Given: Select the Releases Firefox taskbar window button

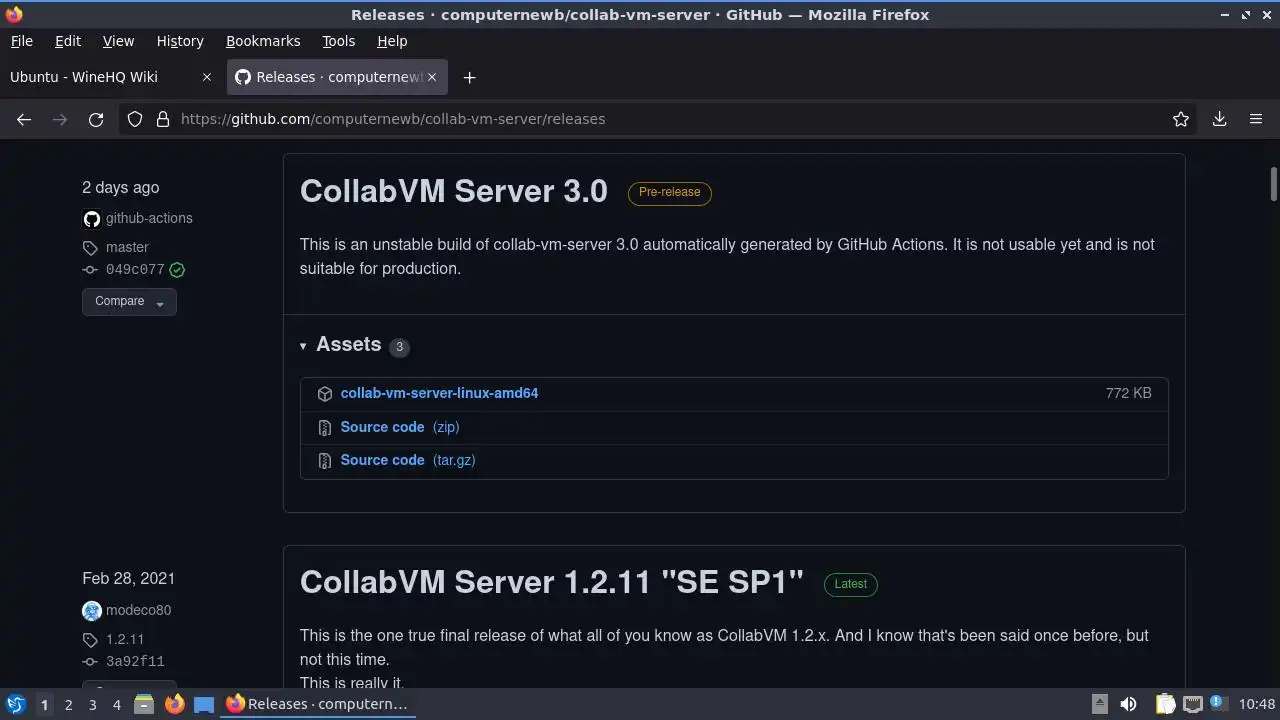Looking at the screenshot, I should coord(319,704).
